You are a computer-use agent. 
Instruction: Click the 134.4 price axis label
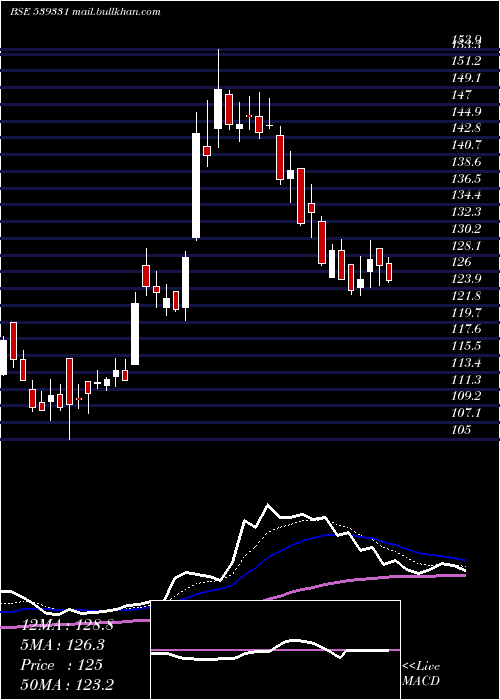pos(467,195)
